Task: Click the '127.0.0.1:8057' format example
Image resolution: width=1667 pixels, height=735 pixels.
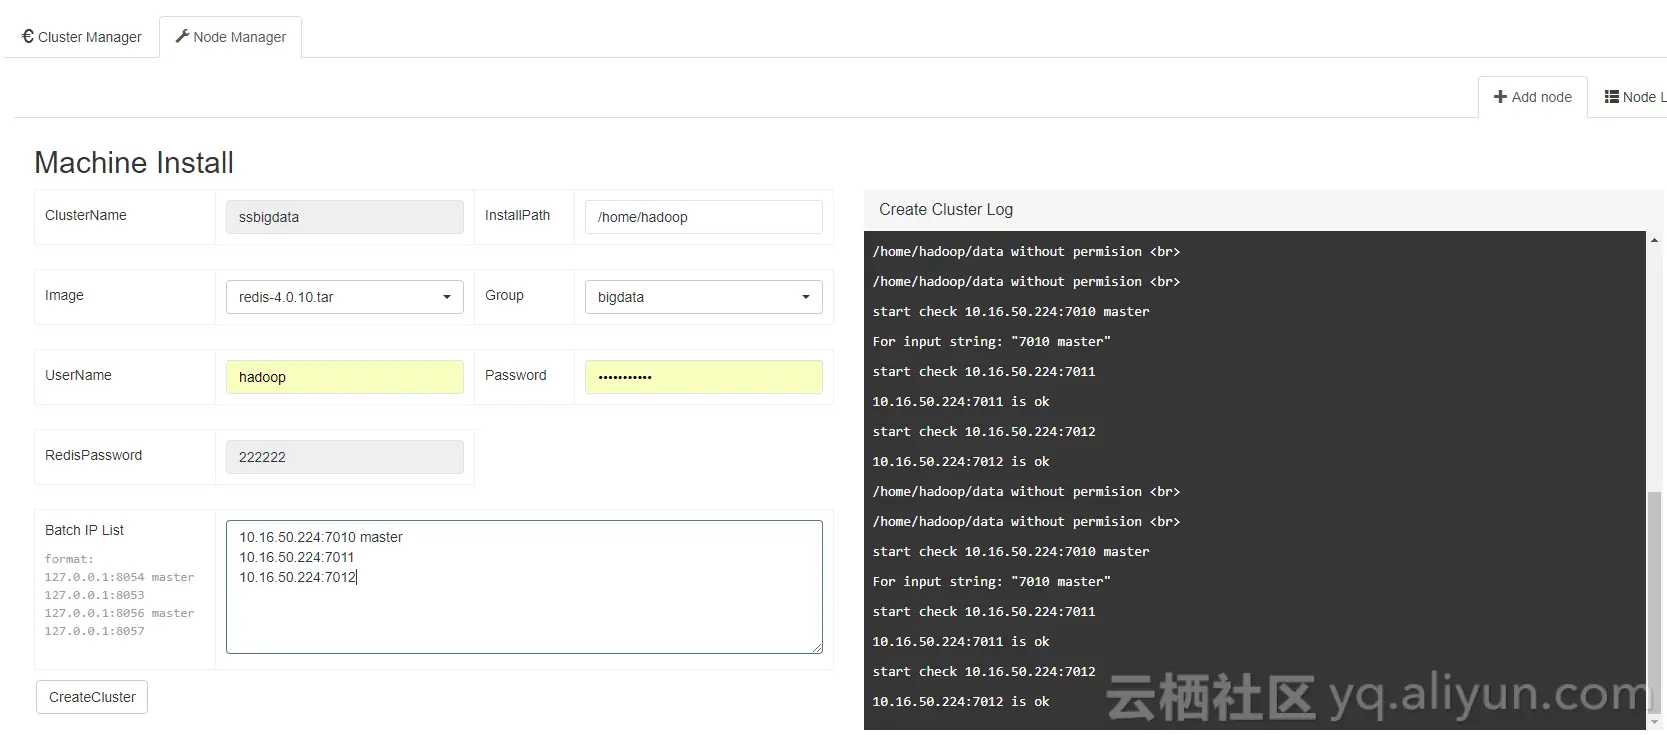Action: [x=94, y=631]
